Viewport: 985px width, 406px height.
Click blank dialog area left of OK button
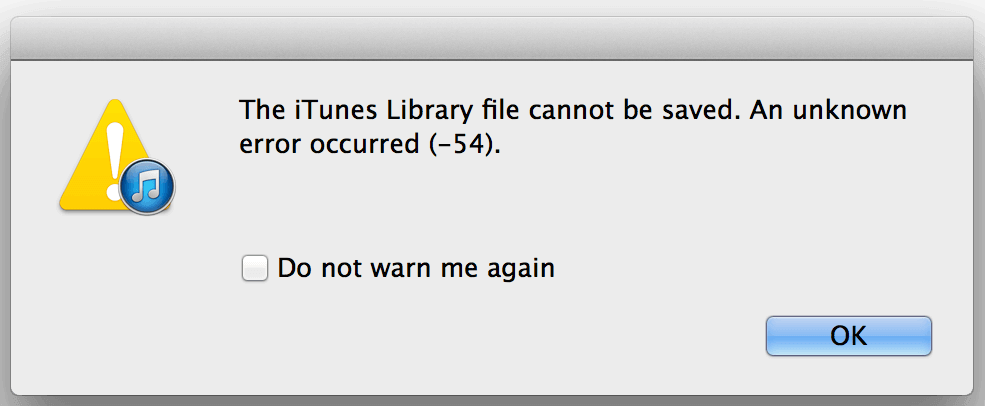click(500, 336)
